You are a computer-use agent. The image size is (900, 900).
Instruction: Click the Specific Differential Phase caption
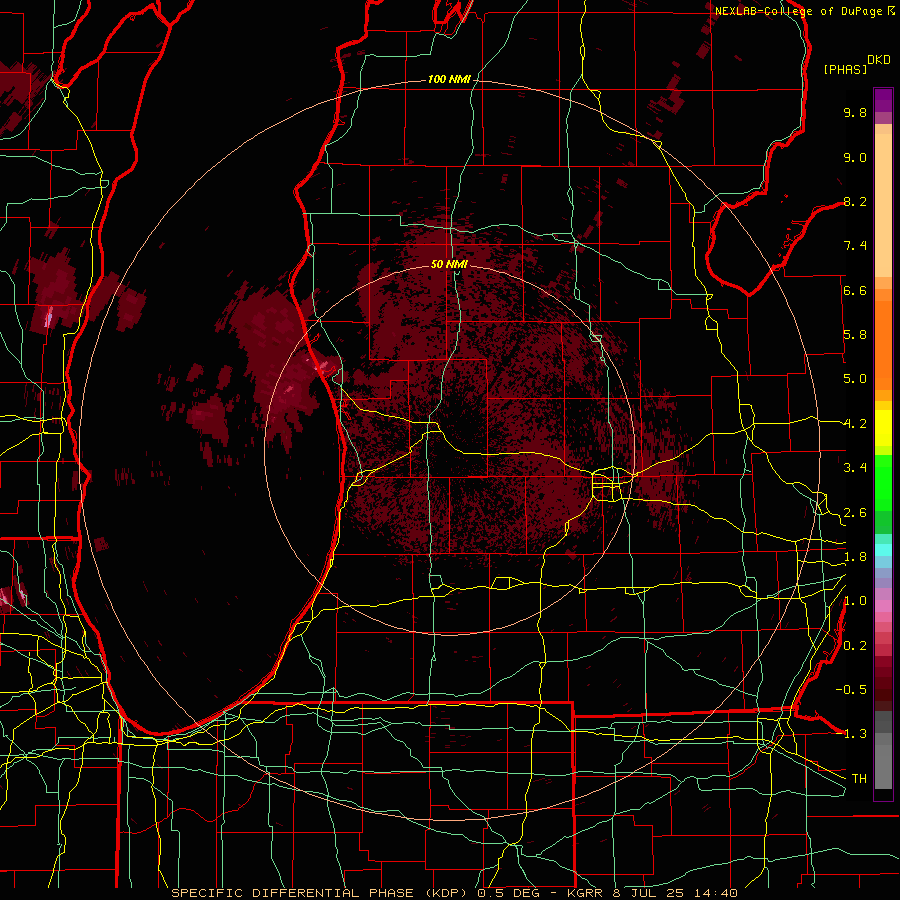click(x=454, y=893)
